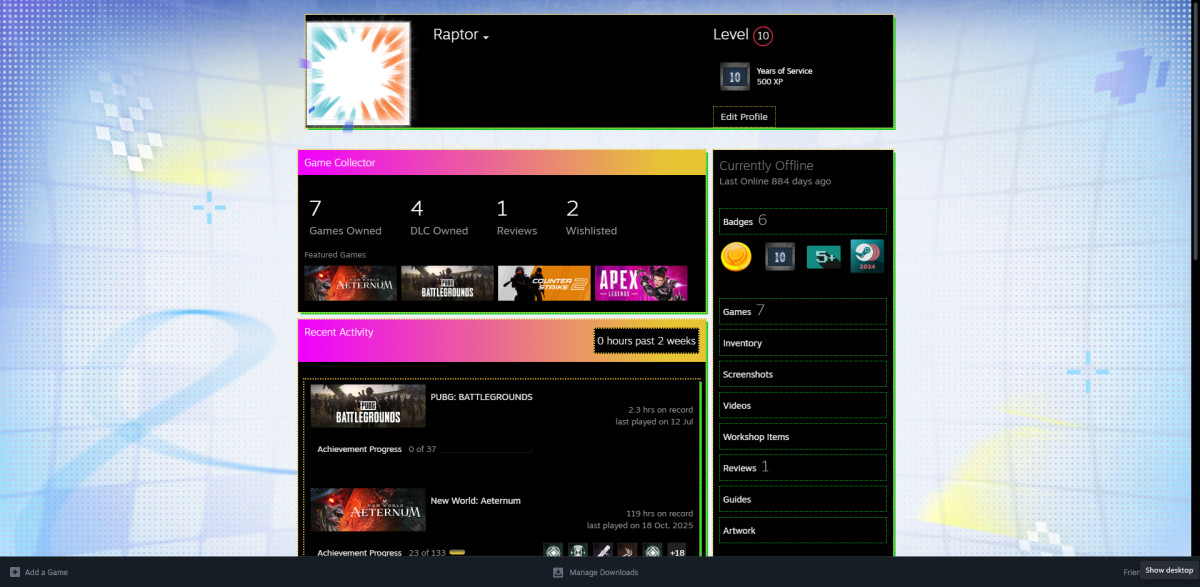Open the Workshop Items sidebar link
1200x587 pixels.
pos(803,436)
